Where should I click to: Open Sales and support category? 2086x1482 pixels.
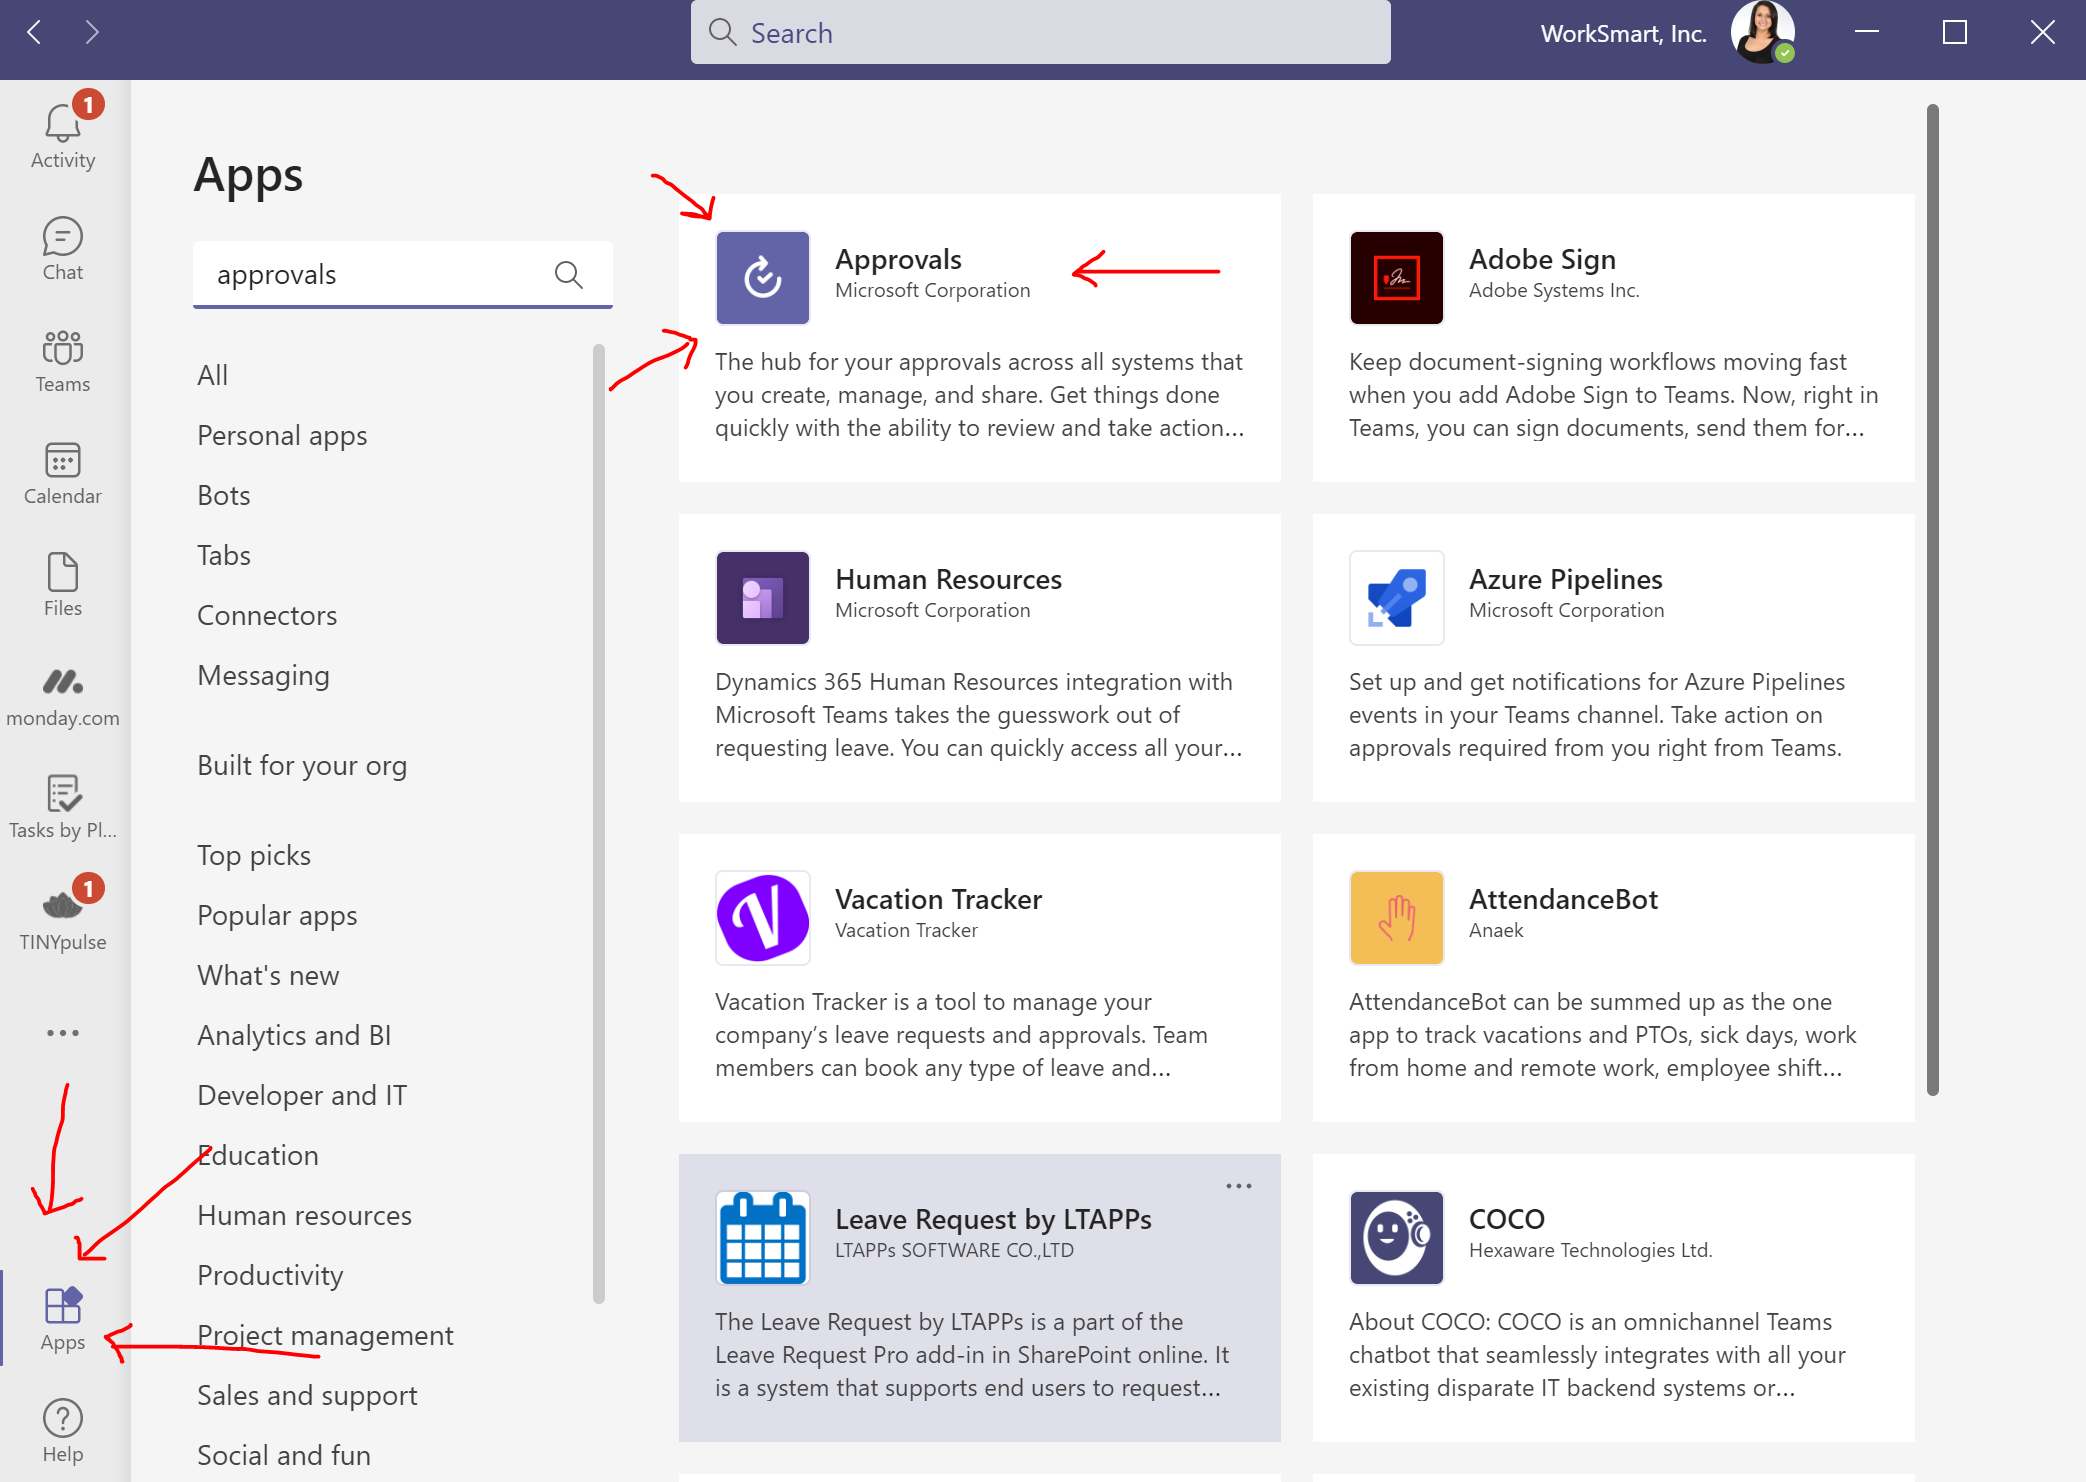pyautogui.click(x=307, y=1395)
